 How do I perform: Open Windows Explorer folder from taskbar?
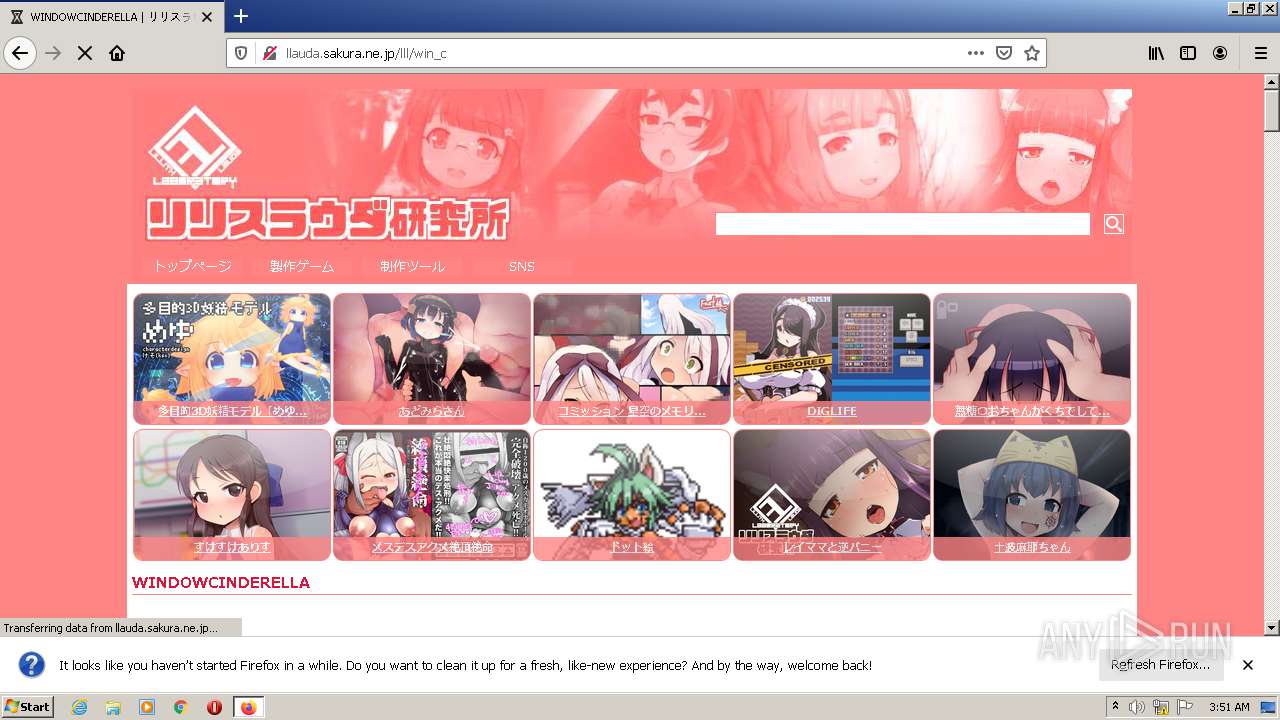(113, 707)
